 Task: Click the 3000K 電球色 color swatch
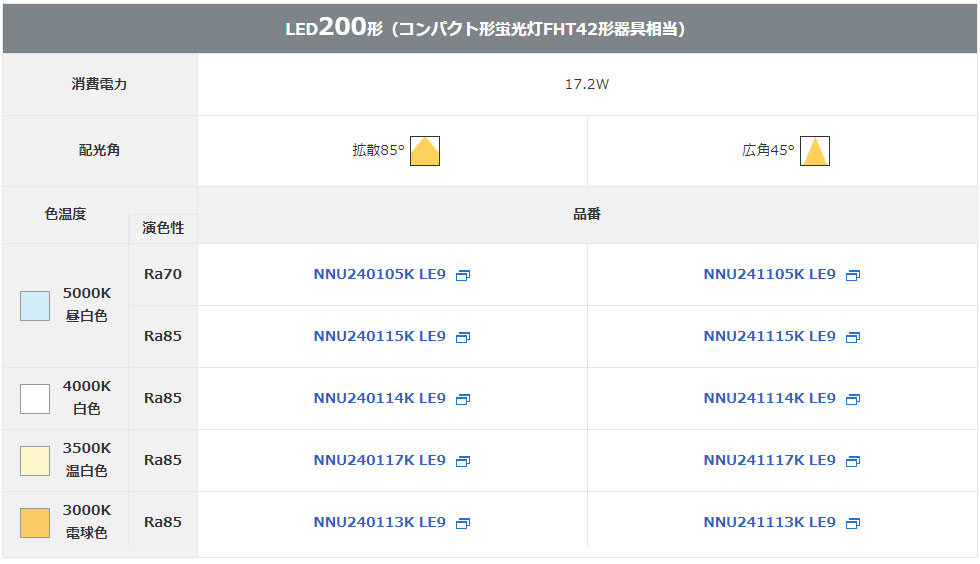point(35,523)
